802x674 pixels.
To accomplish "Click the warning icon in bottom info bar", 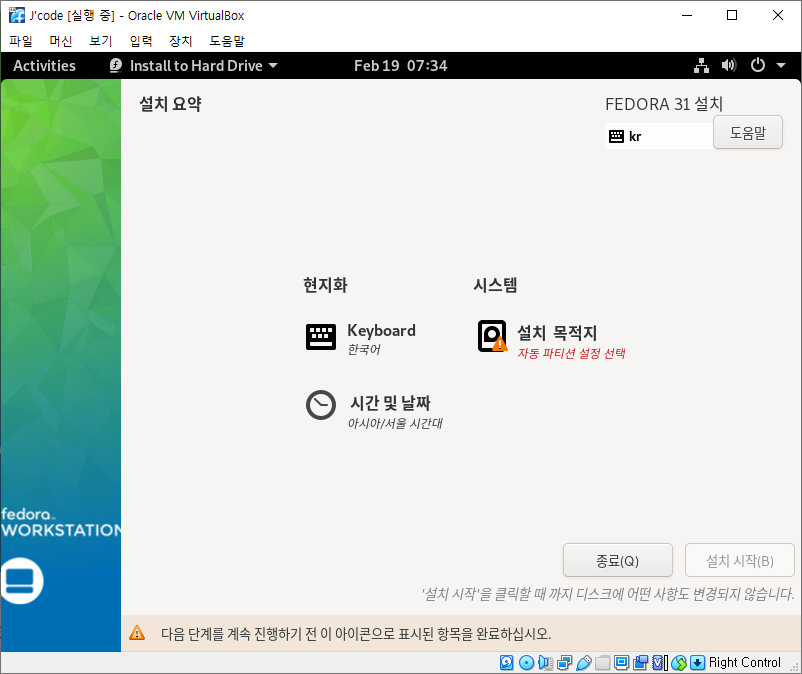I will [137, 633].
